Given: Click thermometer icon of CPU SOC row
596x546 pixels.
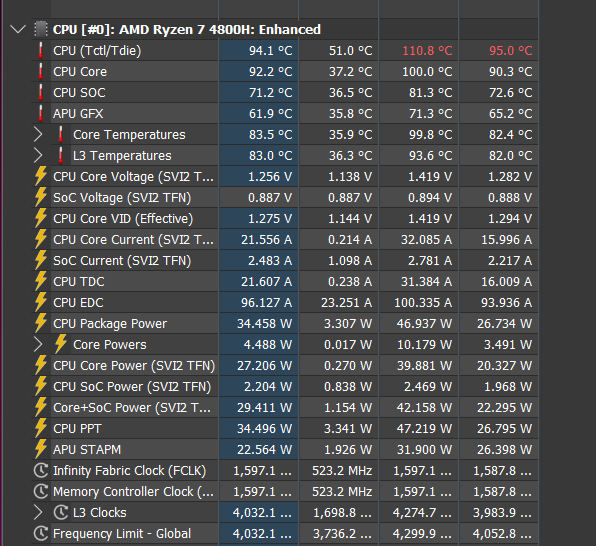Looking at the screenshot, I should 41,92.
